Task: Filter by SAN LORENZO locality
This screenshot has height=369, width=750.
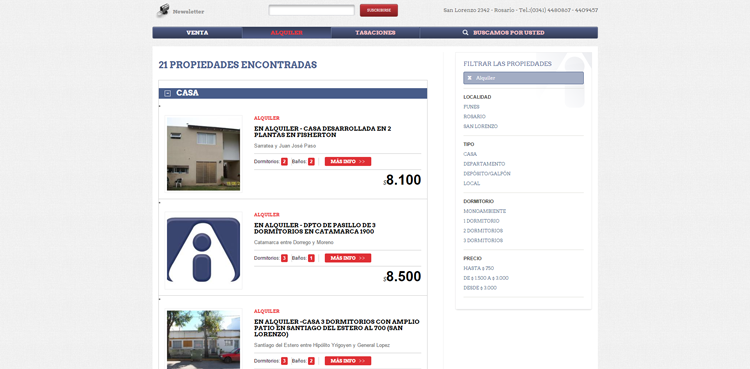Action: tap(481, 126)
